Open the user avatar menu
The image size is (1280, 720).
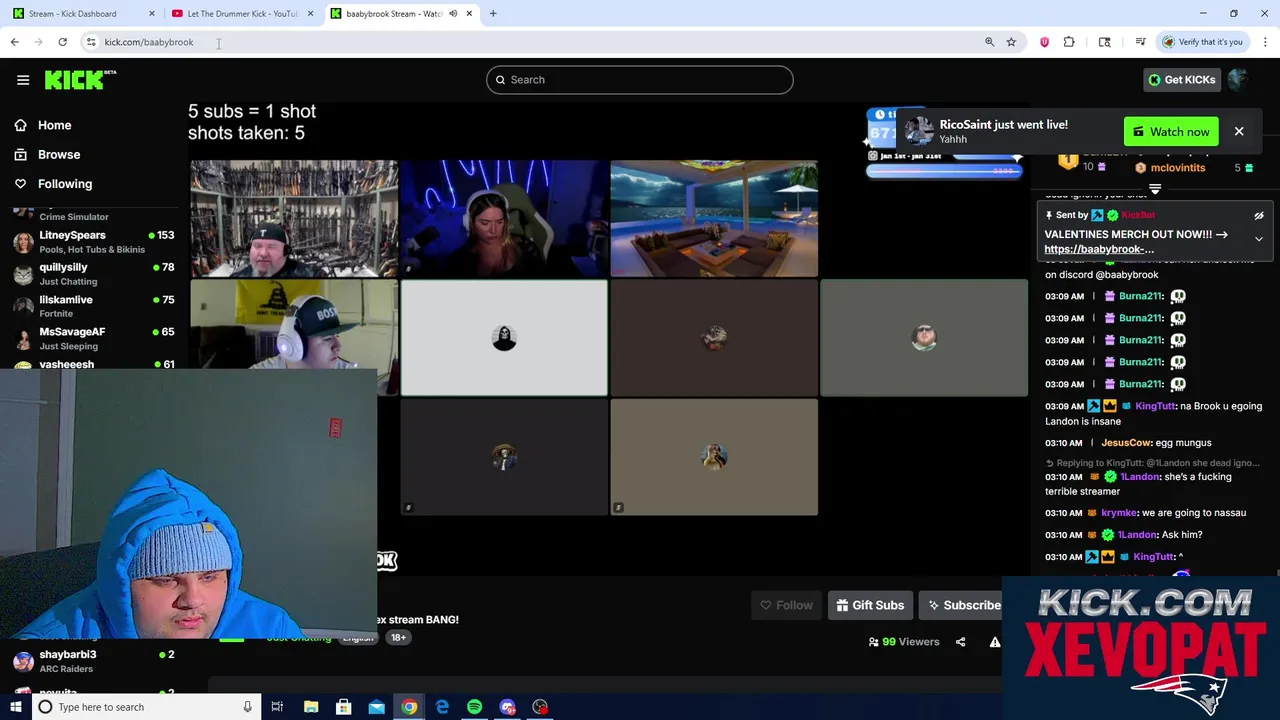[1239, 80]
